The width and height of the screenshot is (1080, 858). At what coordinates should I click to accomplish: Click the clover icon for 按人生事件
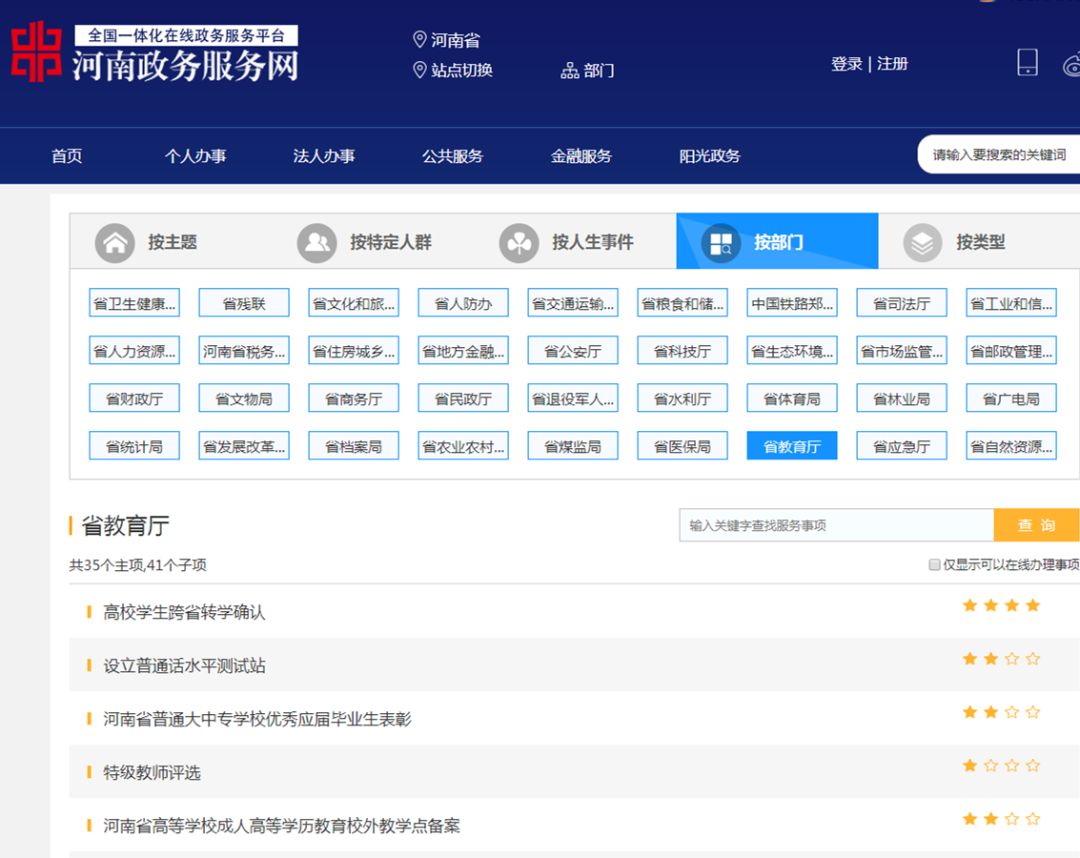point(519,242)
